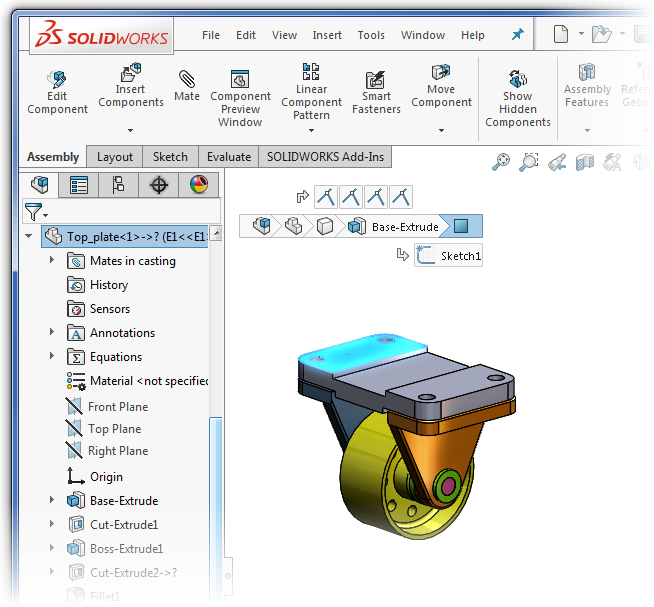Expand the Mates in casting node

52,261
